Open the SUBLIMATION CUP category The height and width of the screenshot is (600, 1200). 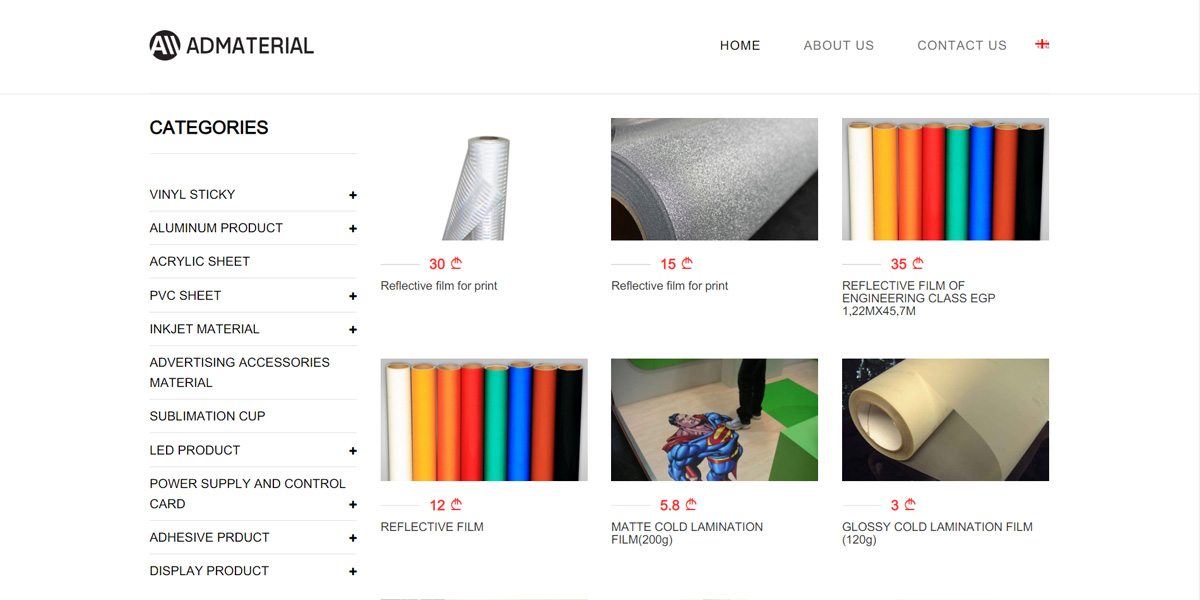[207, 416]
